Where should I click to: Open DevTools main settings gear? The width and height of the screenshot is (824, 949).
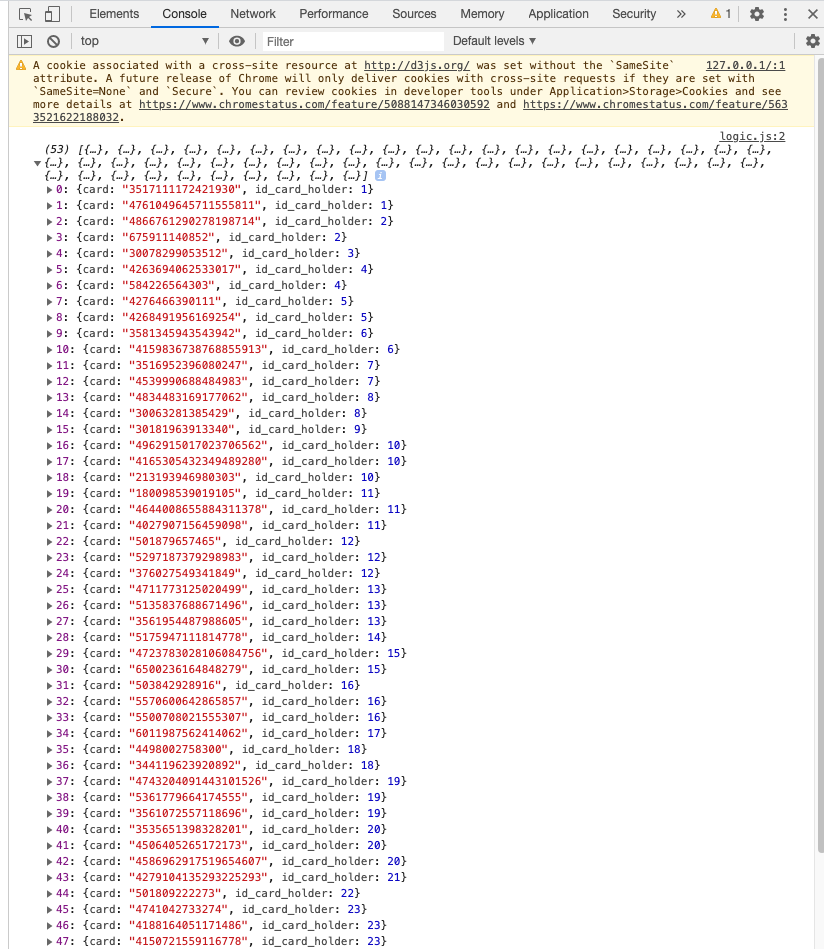point(757,14)
